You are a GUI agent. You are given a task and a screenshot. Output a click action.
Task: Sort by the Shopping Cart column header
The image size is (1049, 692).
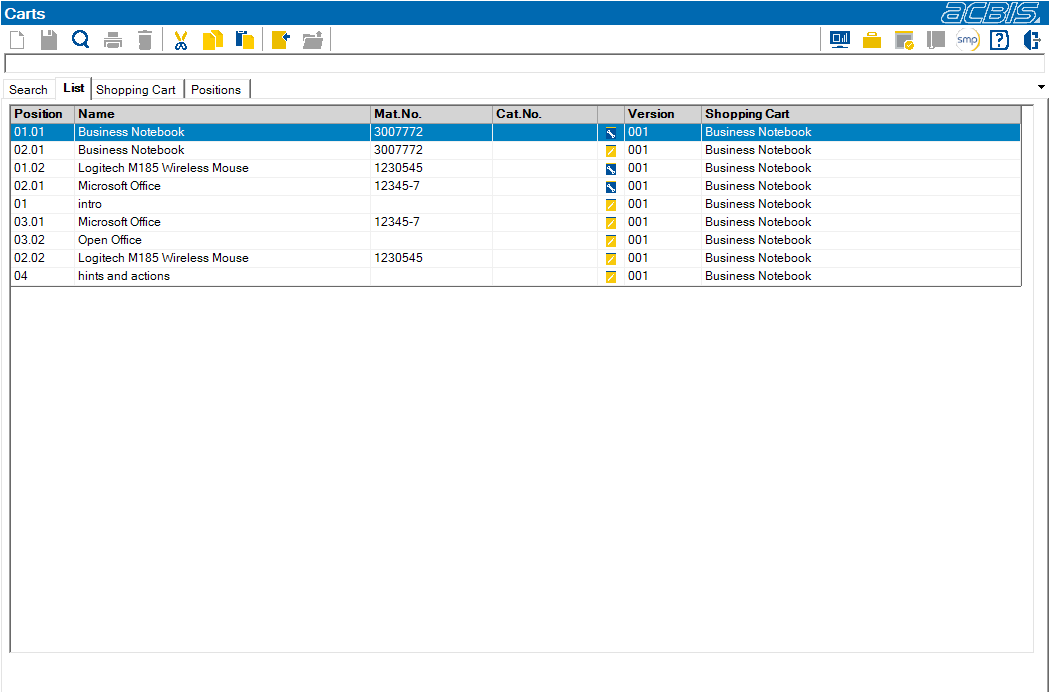click(x=861, y=114)
